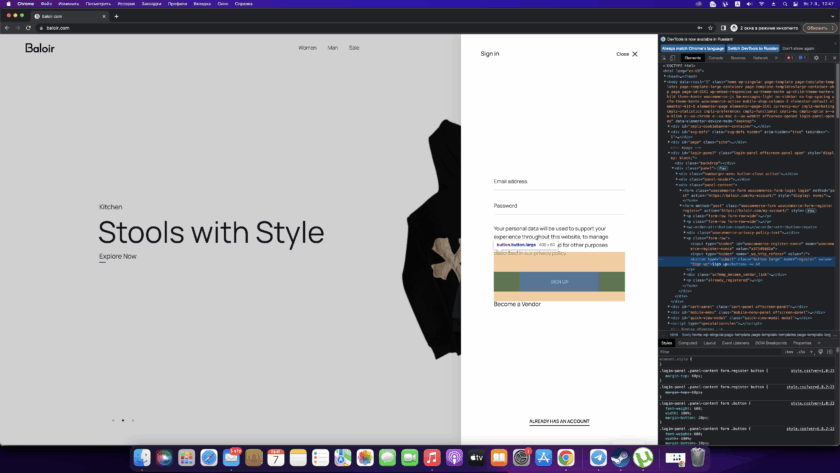Image resolution: width=840 pixels, height=473 pixels.
Task: Click the SIGN UP button
Action: [x=559, y=282]
